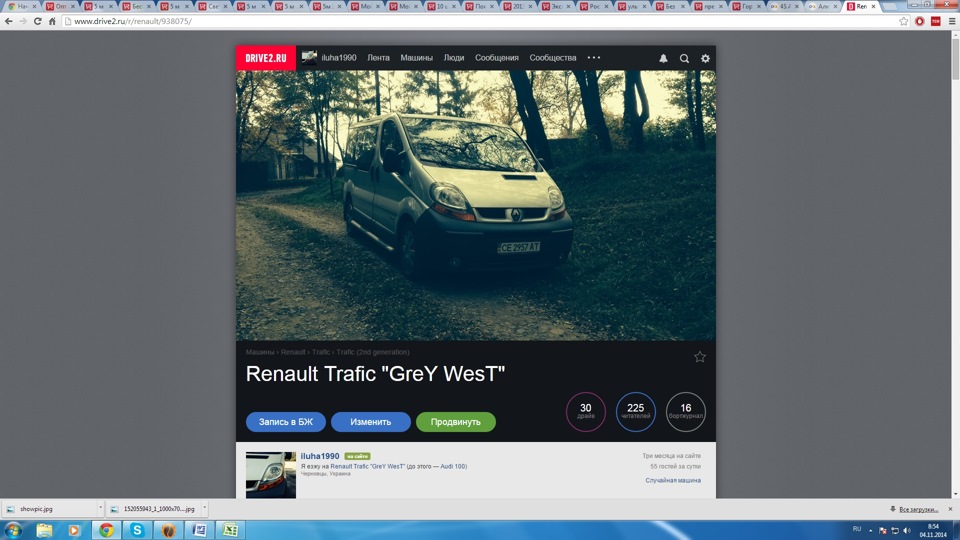Click the 16 бортжурнал counter circle
Image resolution: width=960 pixels, height=540 pixels.
[x=686, y=411]
